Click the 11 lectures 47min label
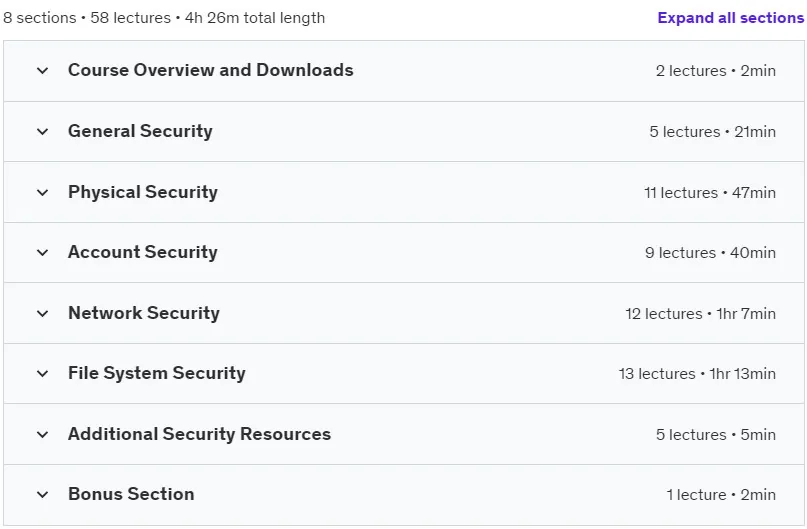 click(x=710, y=192)
